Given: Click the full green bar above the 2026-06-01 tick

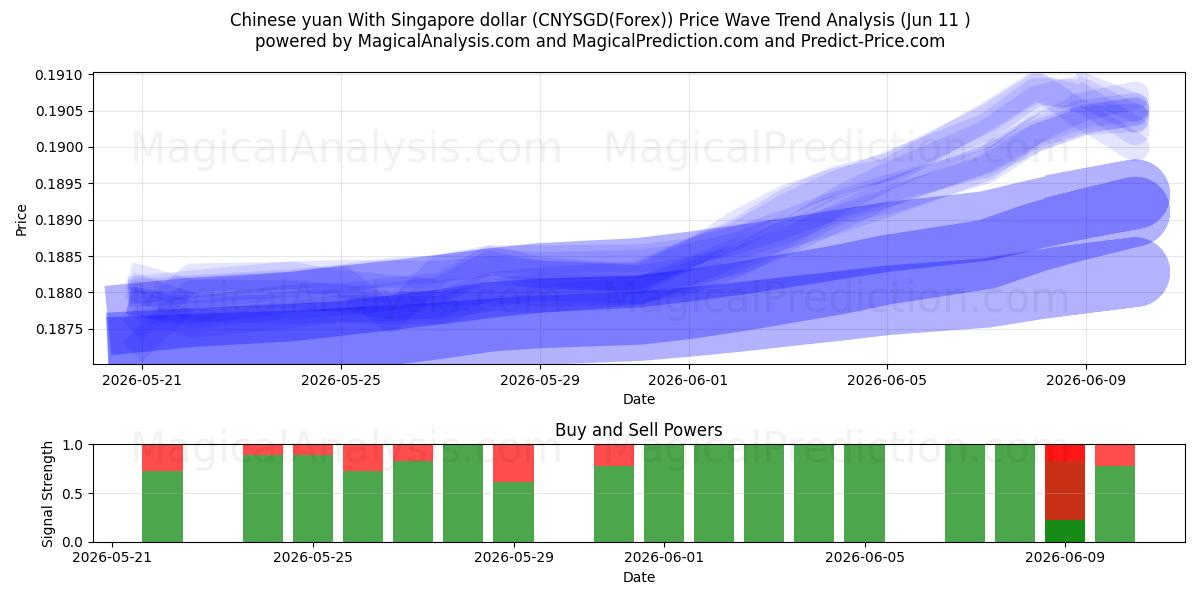Looking at the screenshot, I should (664, 493).
